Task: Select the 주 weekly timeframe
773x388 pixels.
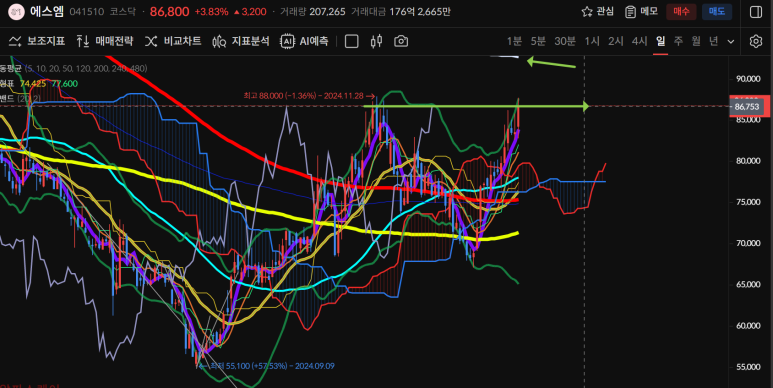Action: (678, 41)
